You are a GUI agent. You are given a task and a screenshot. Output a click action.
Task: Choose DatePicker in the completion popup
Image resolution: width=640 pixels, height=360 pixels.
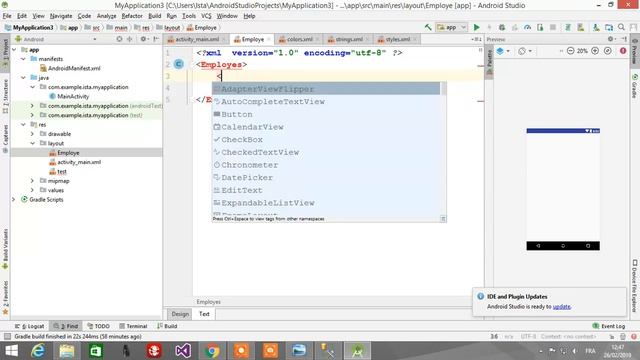(326, 178)
